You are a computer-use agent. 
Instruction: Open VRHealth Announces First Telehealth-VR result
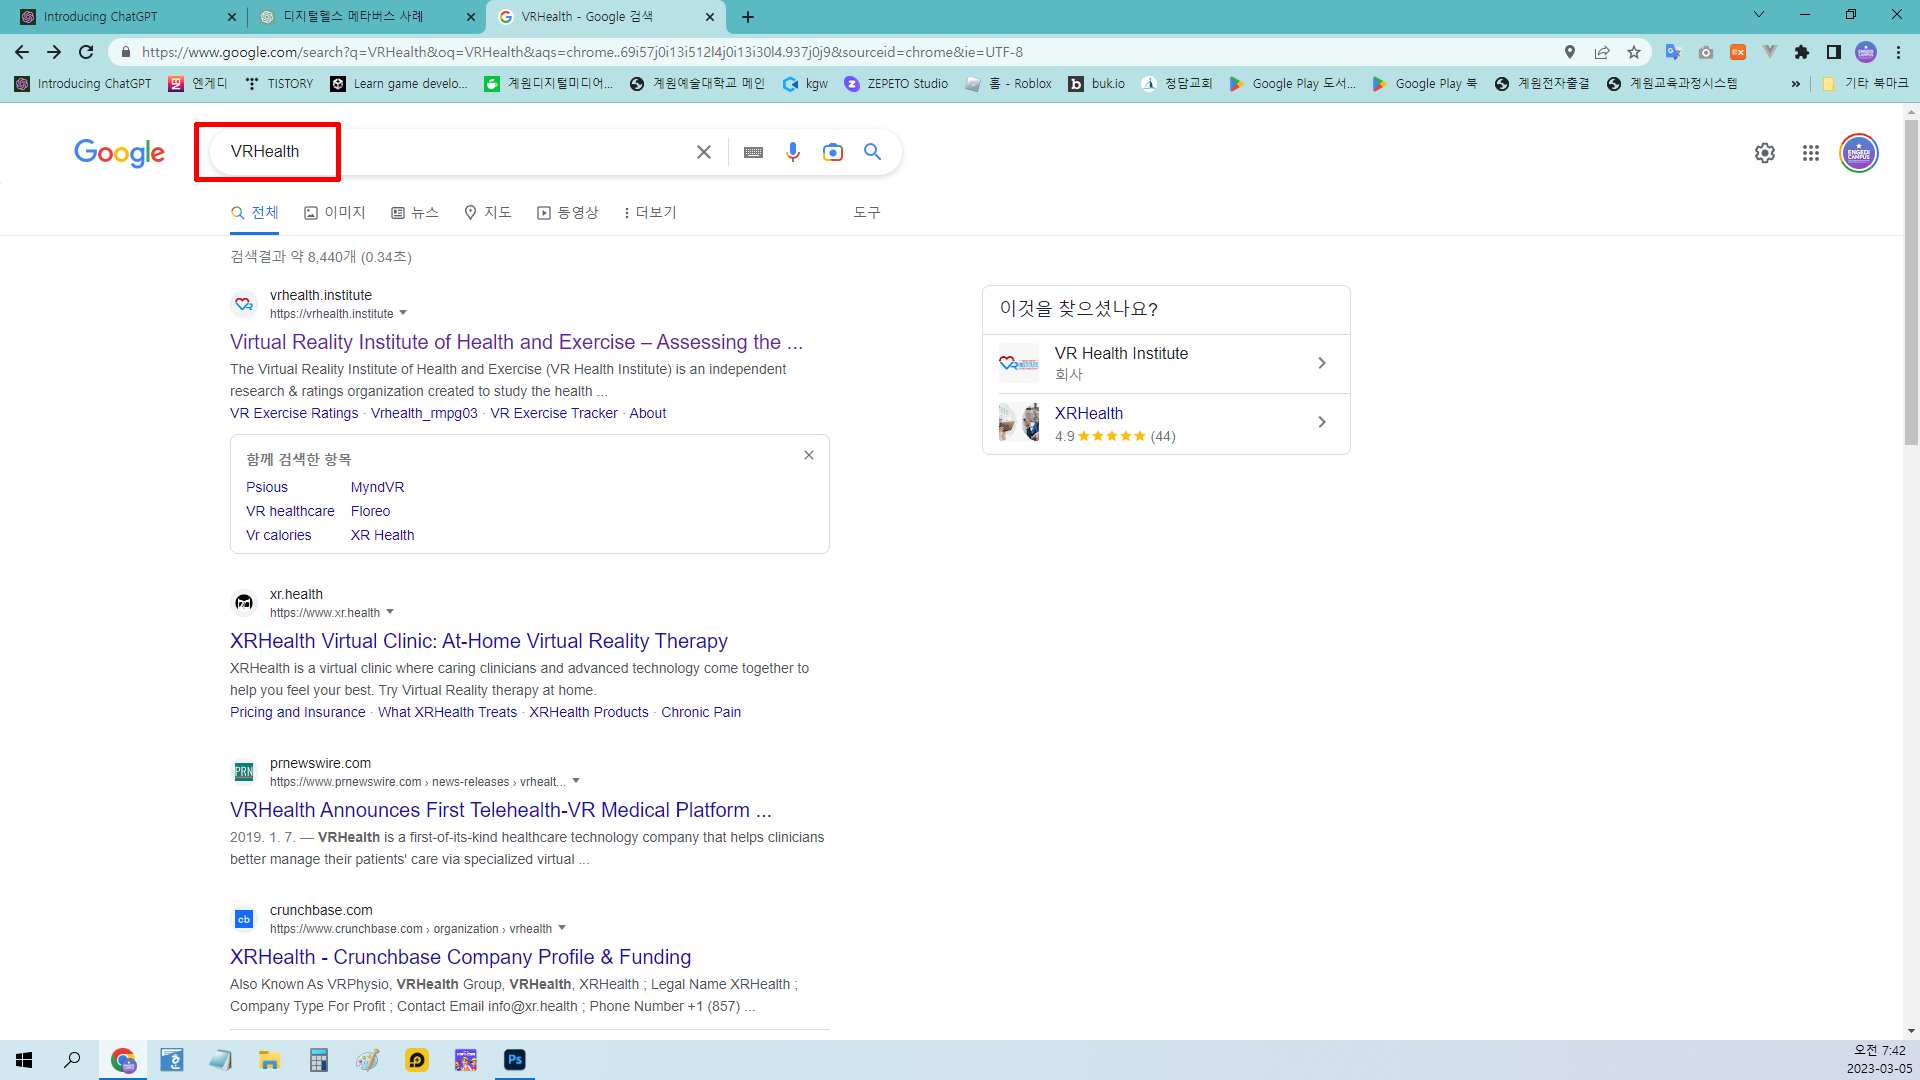[x=501, y=810]
